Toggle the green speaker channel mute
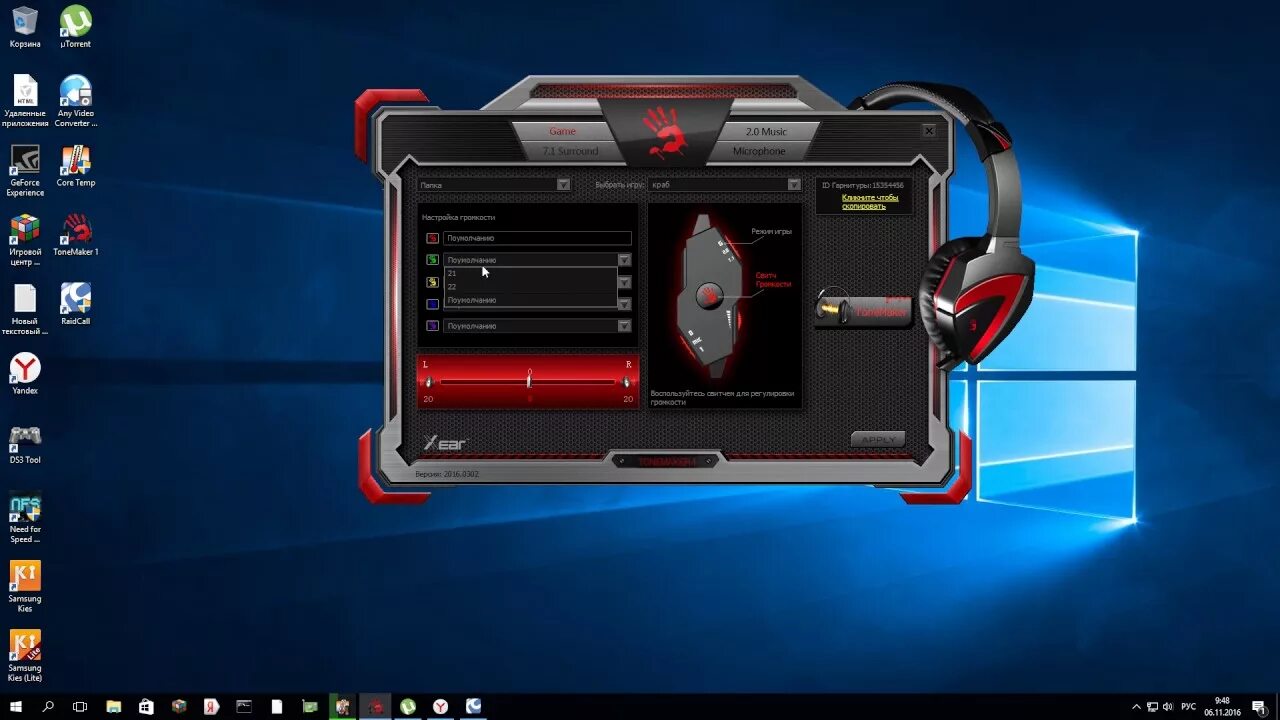 [433, 258]
